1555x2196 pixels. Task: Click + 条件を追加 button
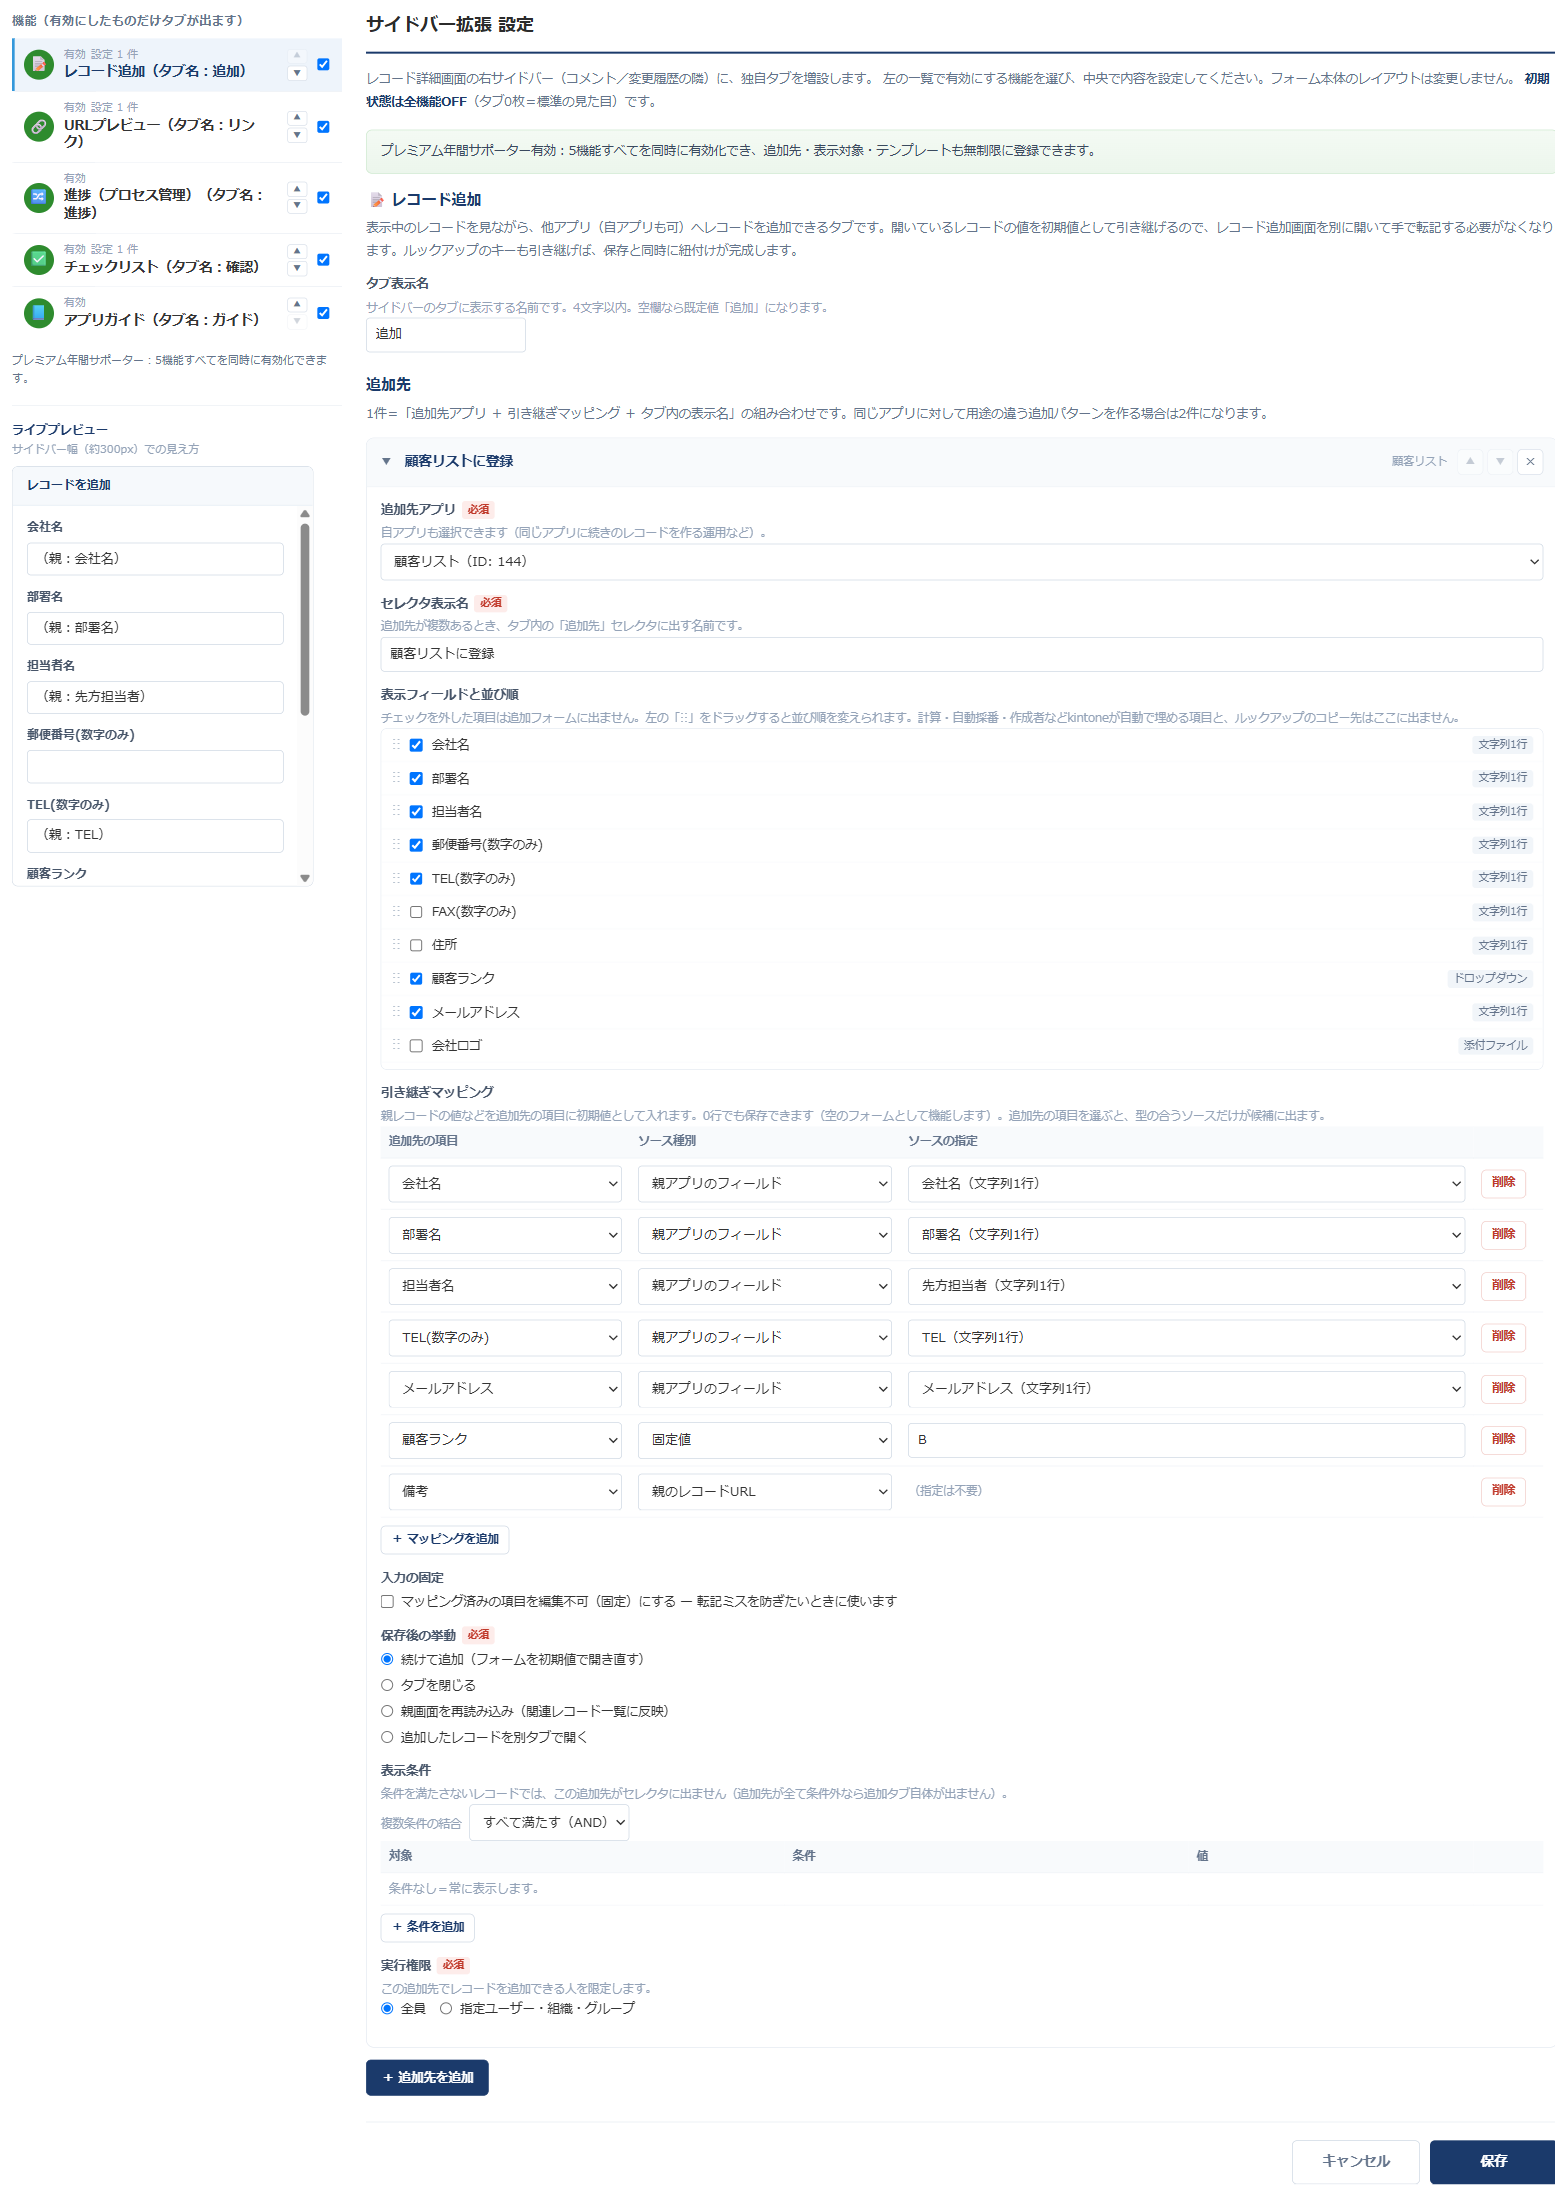(x=428, y=1927)
